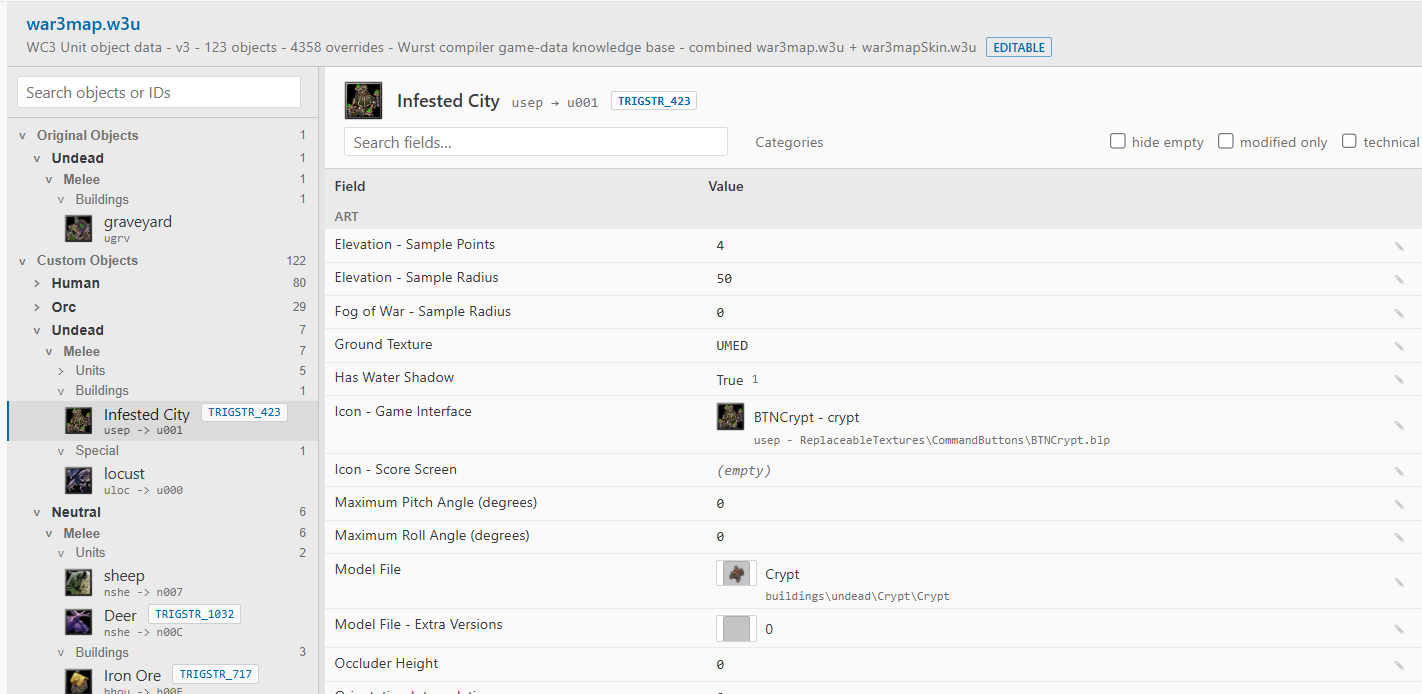Collapse the Neutral race node

point(37,512)
